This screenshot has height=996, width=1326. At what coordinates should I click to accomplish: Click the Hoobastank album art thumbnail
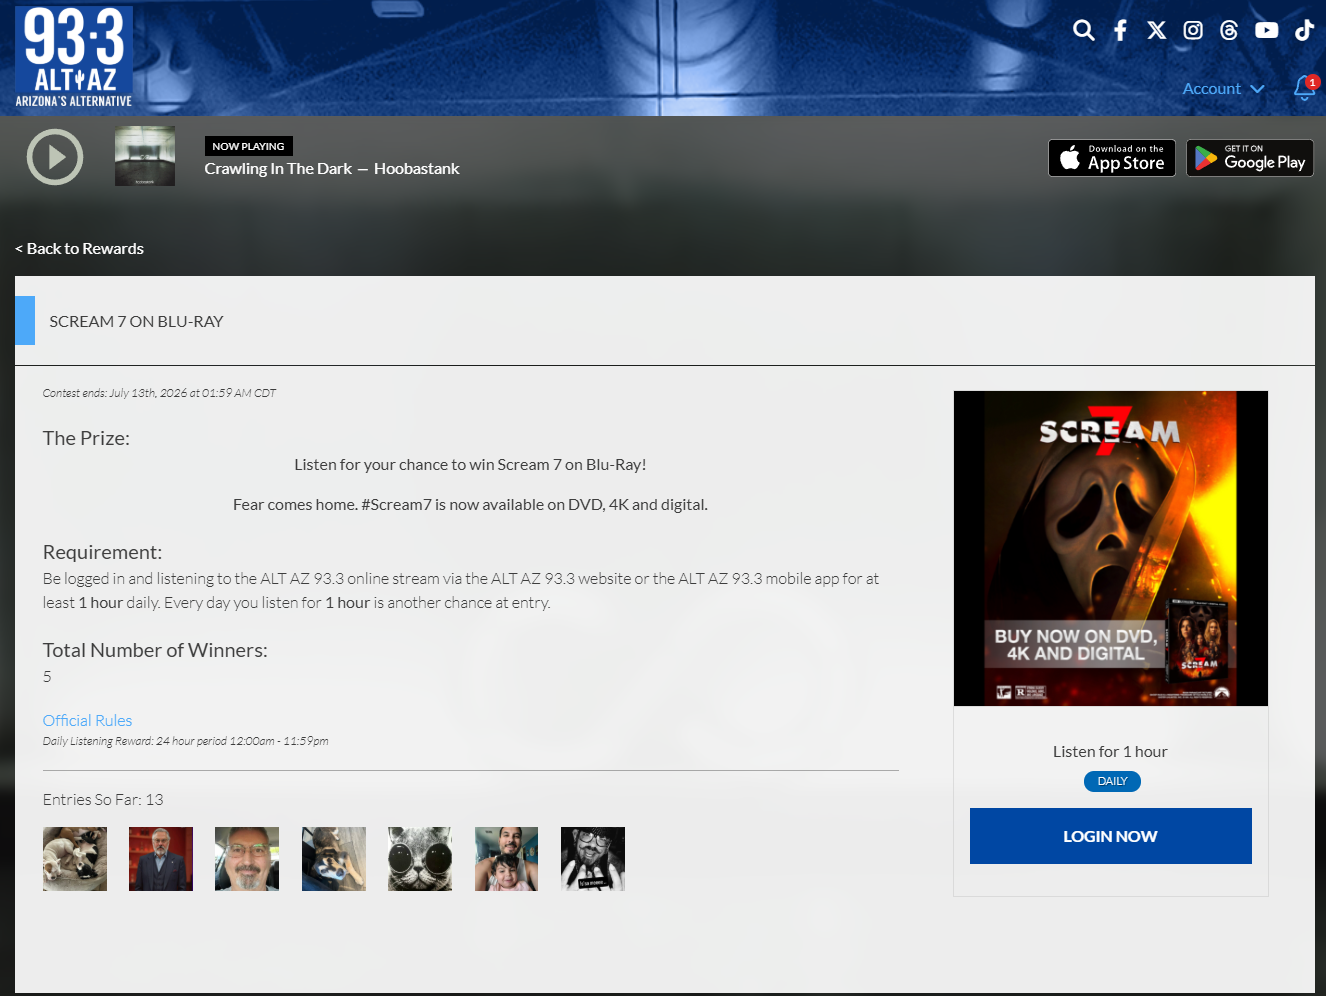coord(145,156)
